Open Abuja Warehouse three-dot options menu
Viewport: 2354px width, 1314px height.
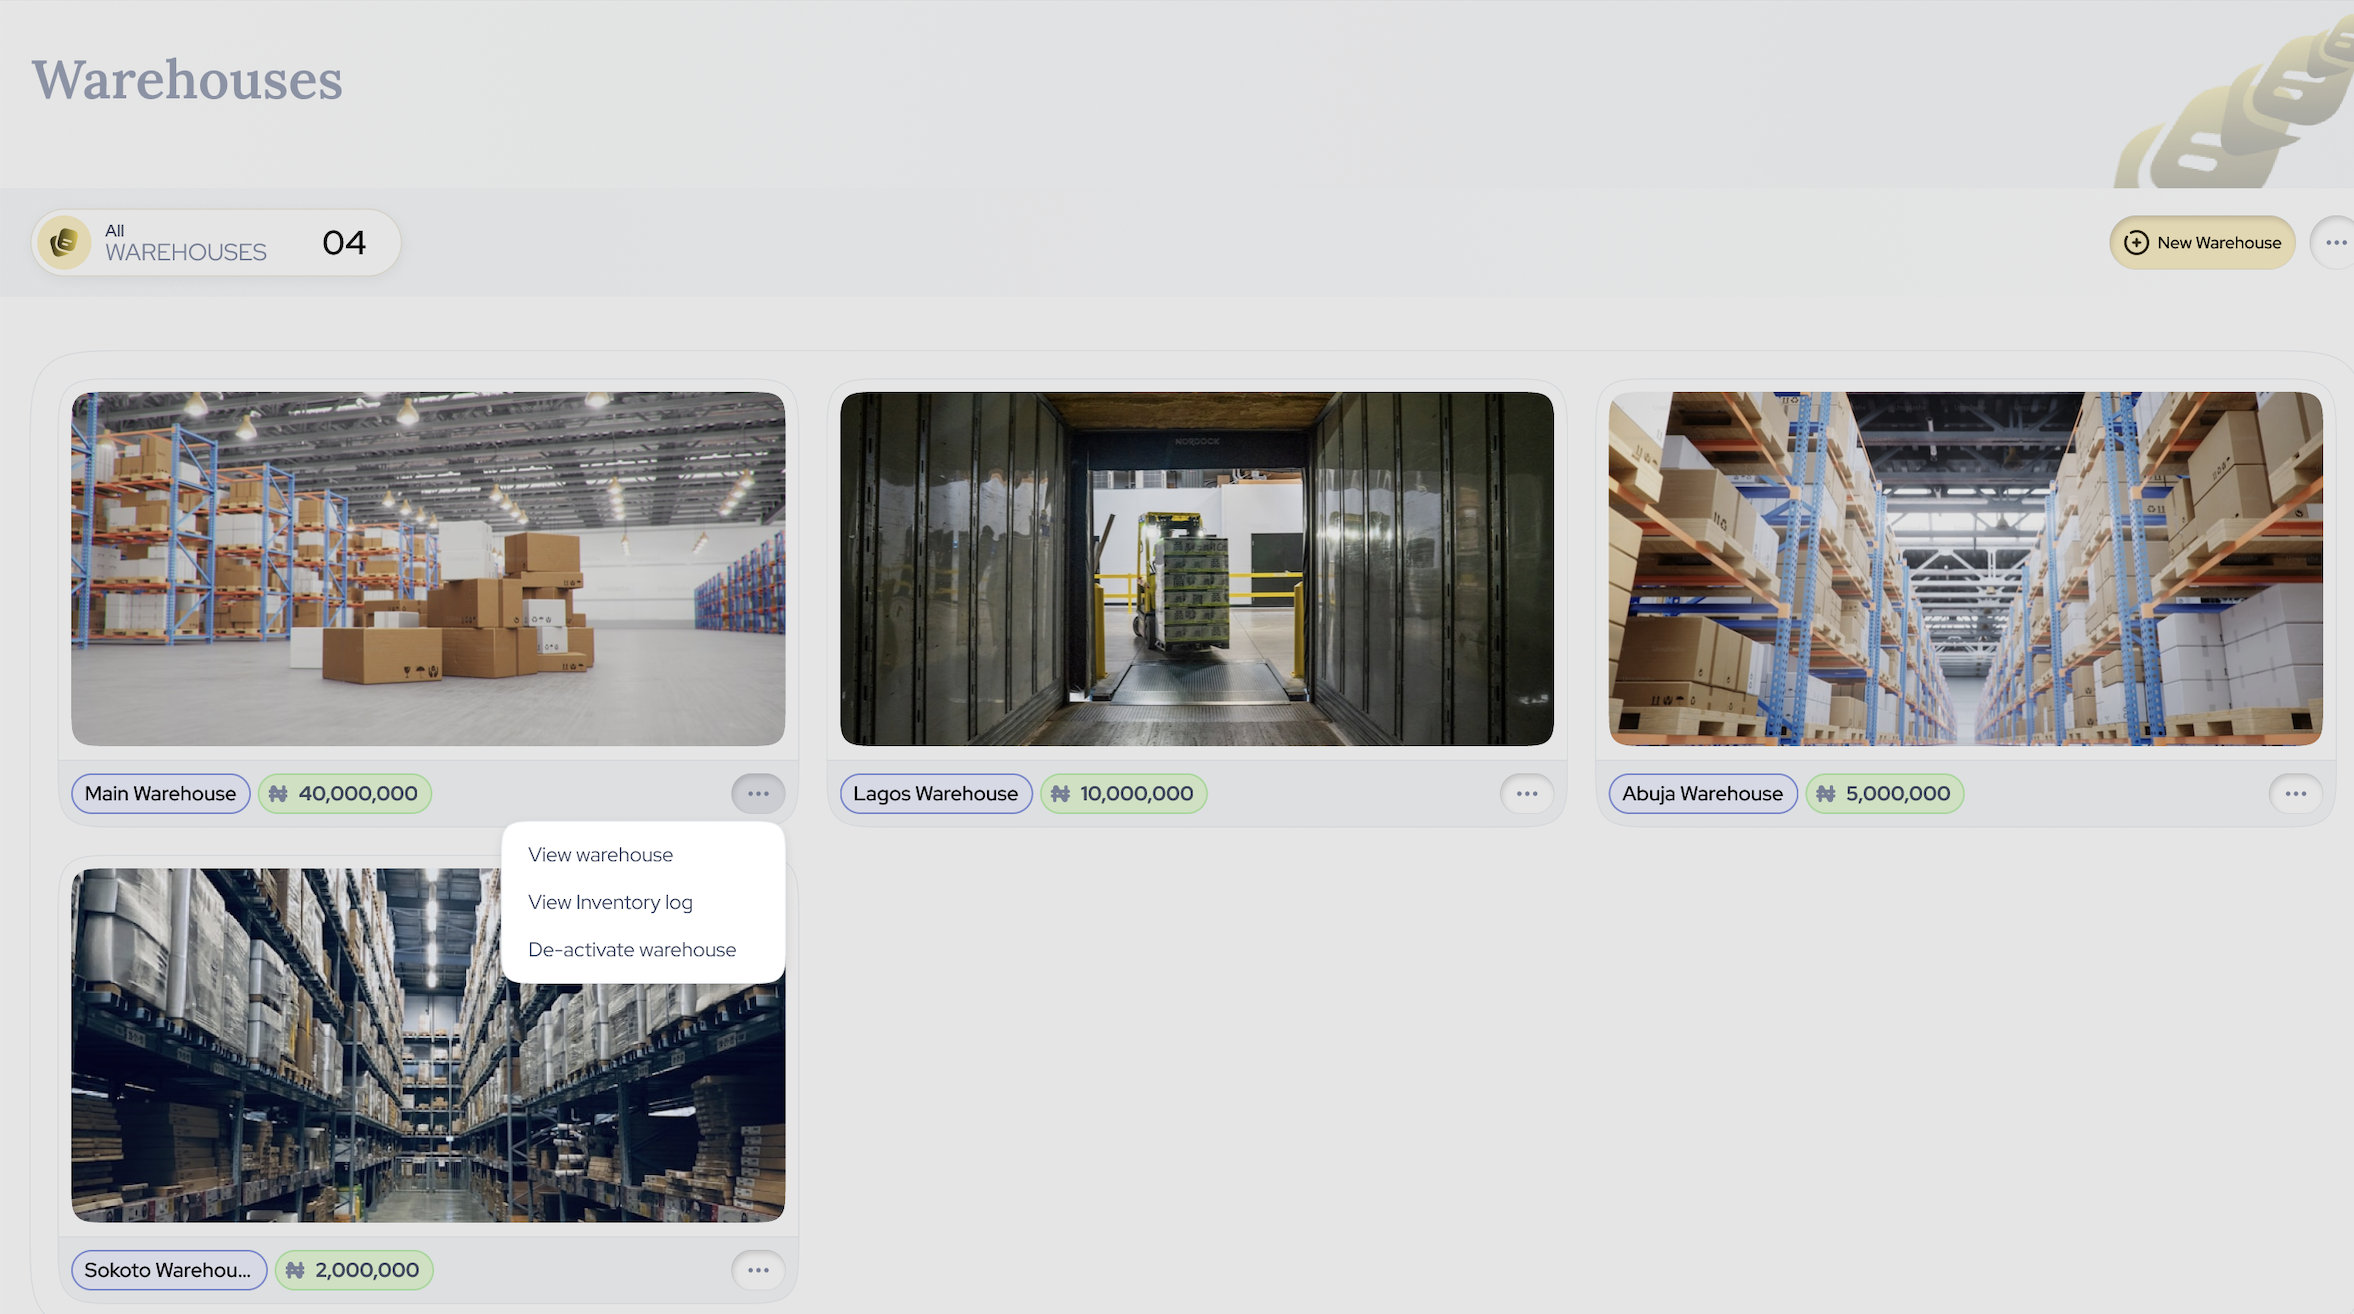2294,794
